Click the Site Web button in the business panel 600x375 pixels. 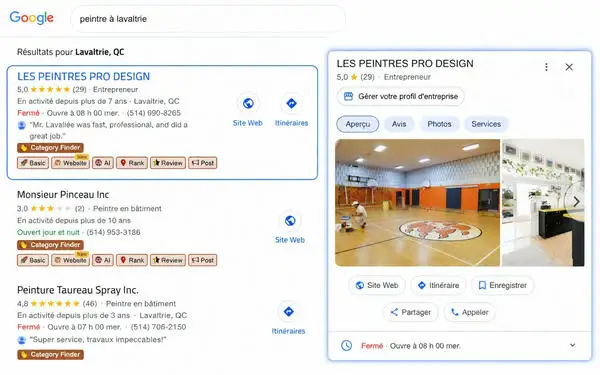point(377,285)
